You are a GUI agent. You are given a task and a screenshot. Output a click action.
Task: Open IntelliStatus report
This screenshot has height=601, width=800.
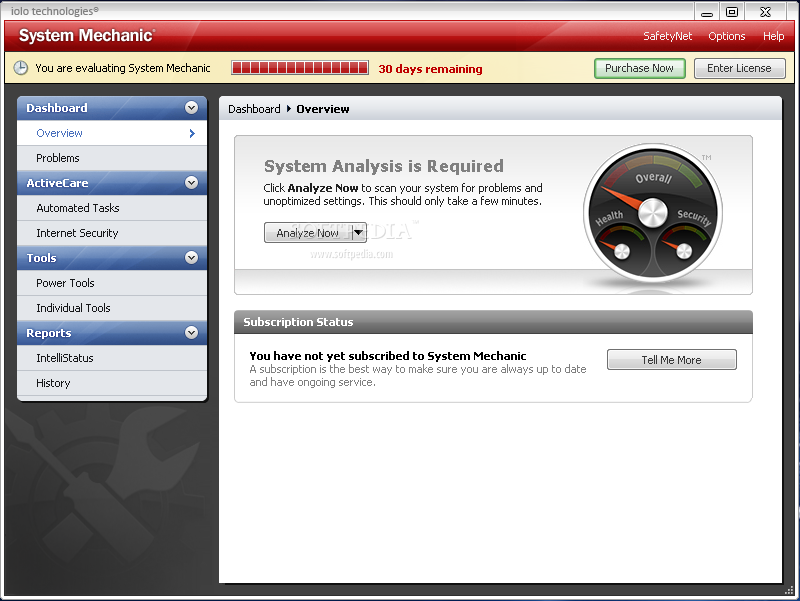coord(112,358)
